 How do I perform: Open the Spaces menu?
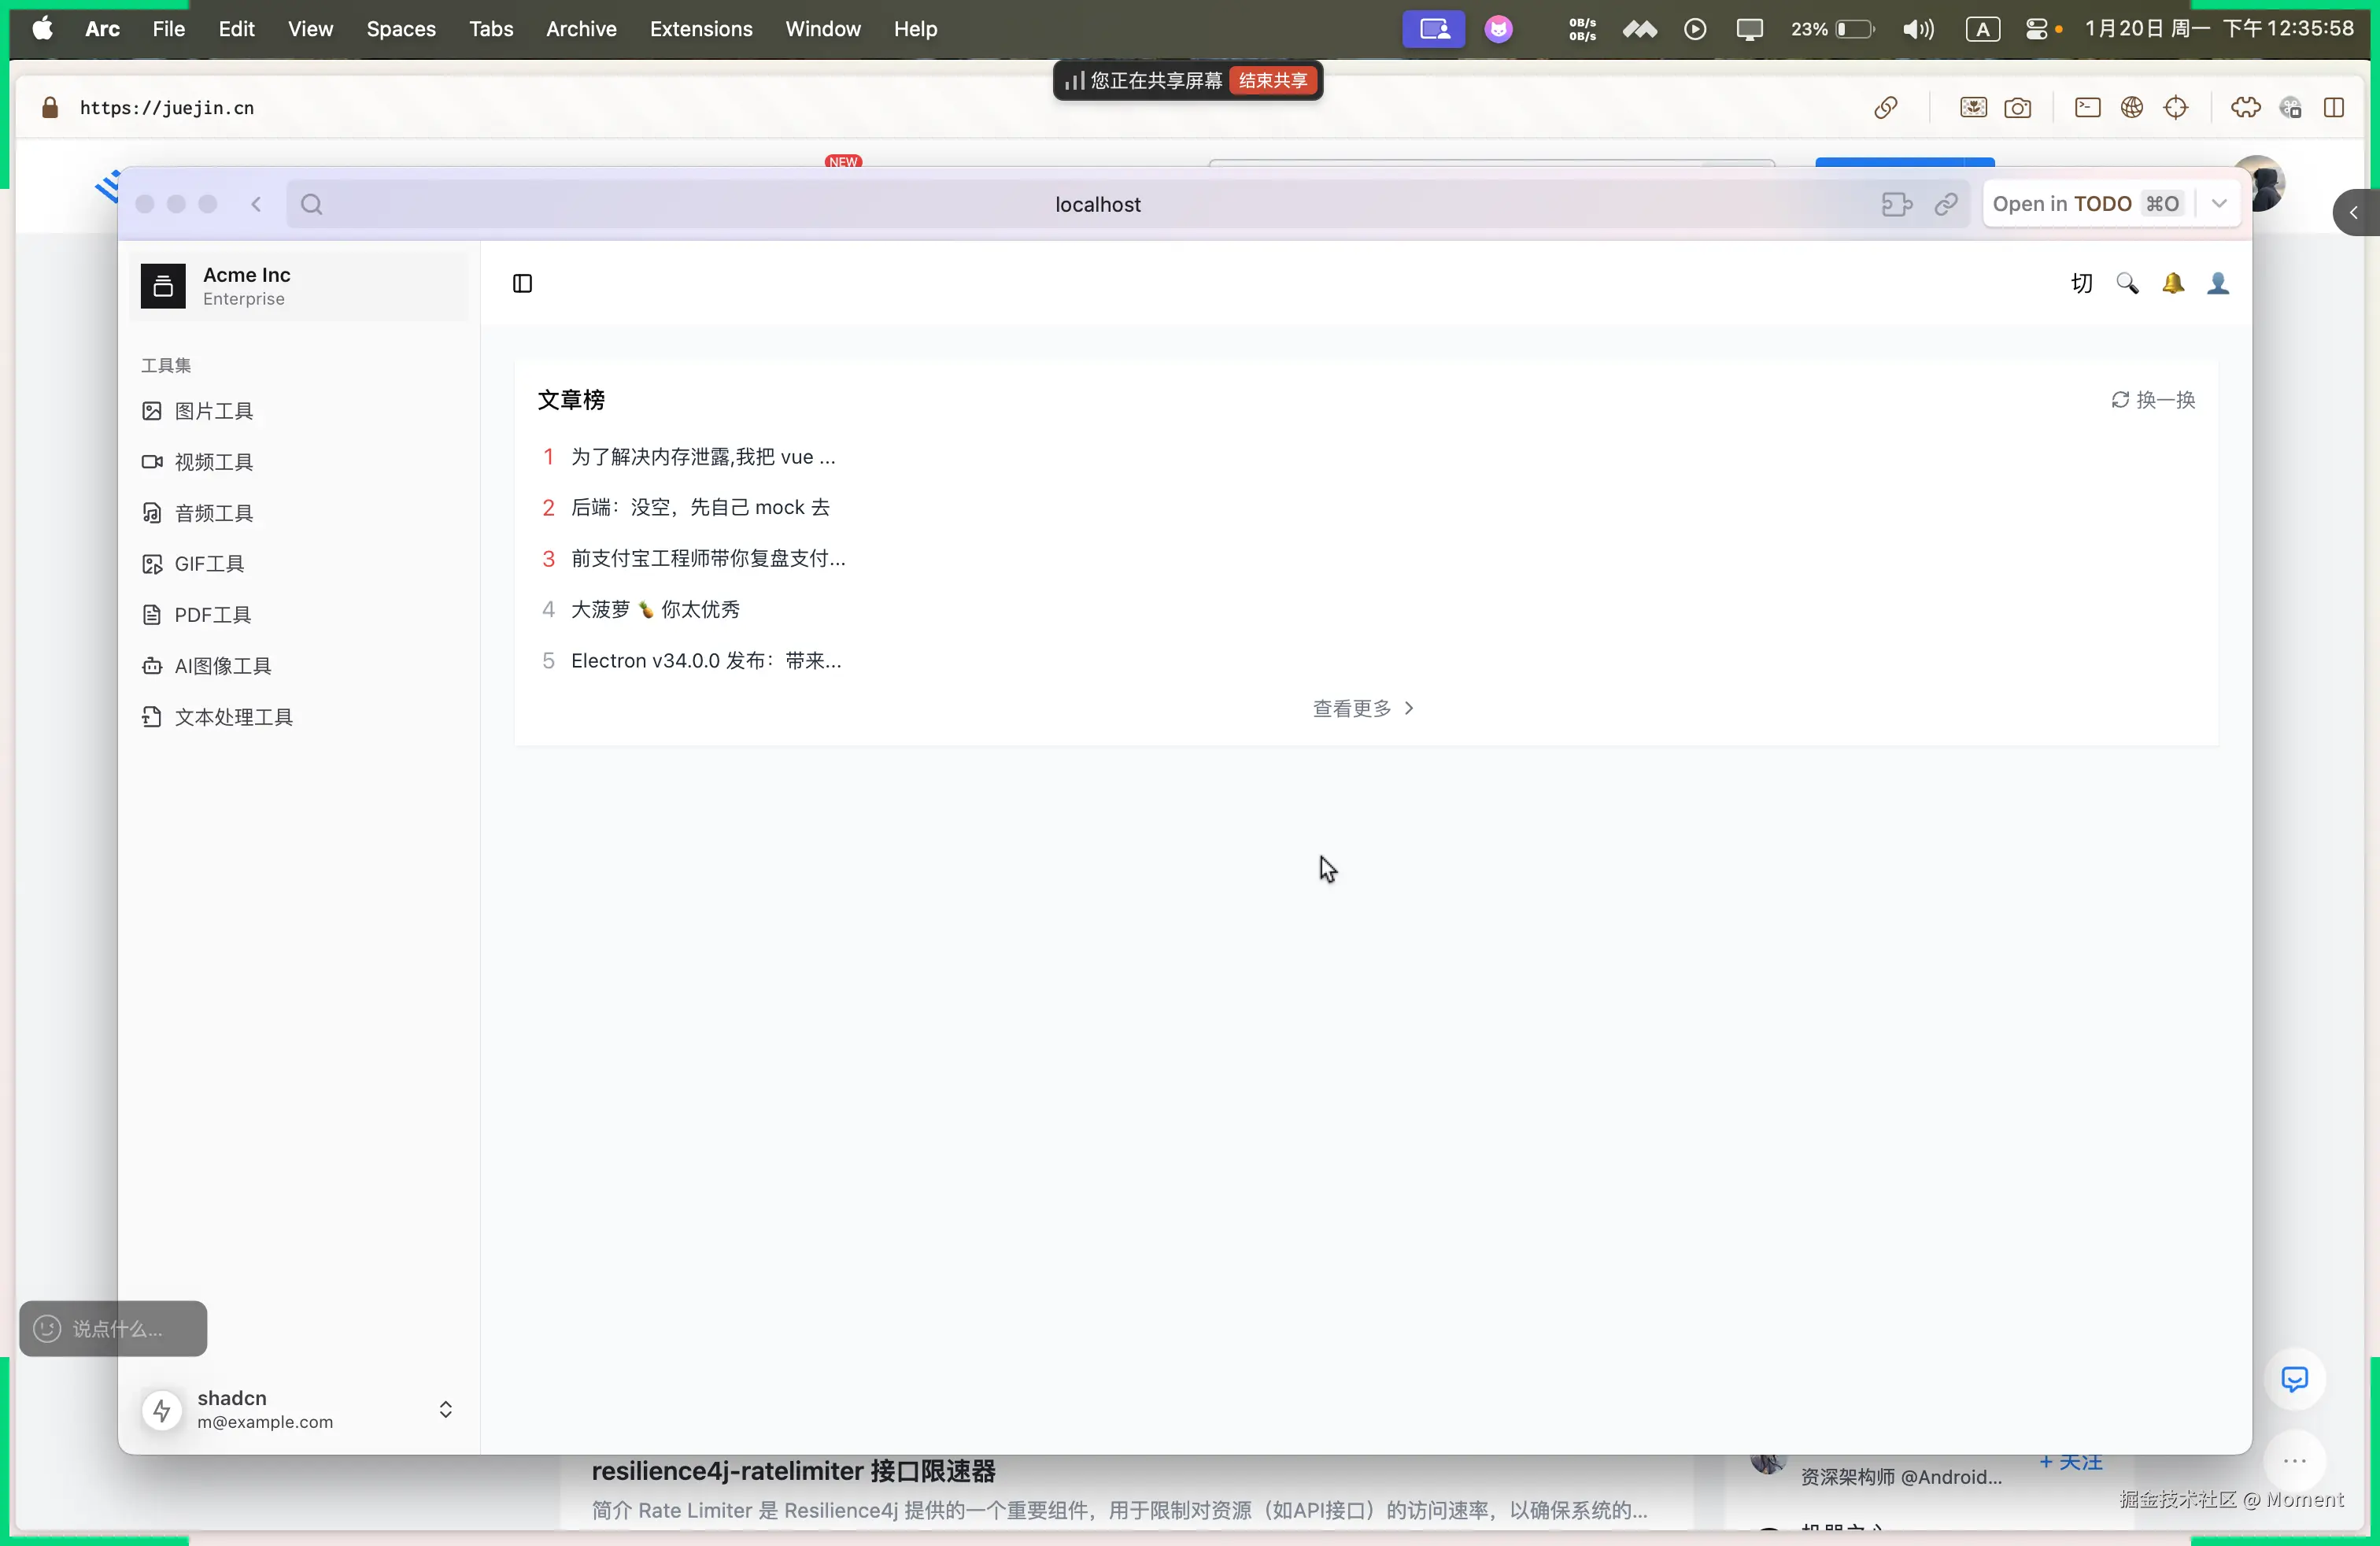pos(400,29)
